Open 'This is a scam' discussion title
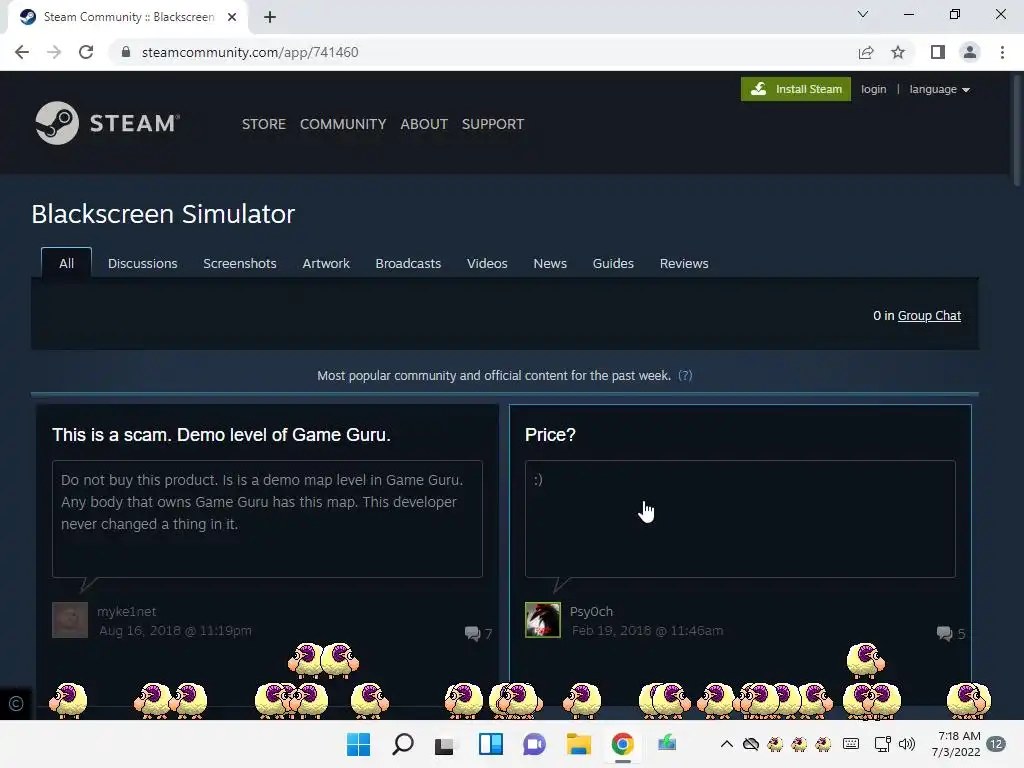1024x768 pixels. 221,435
